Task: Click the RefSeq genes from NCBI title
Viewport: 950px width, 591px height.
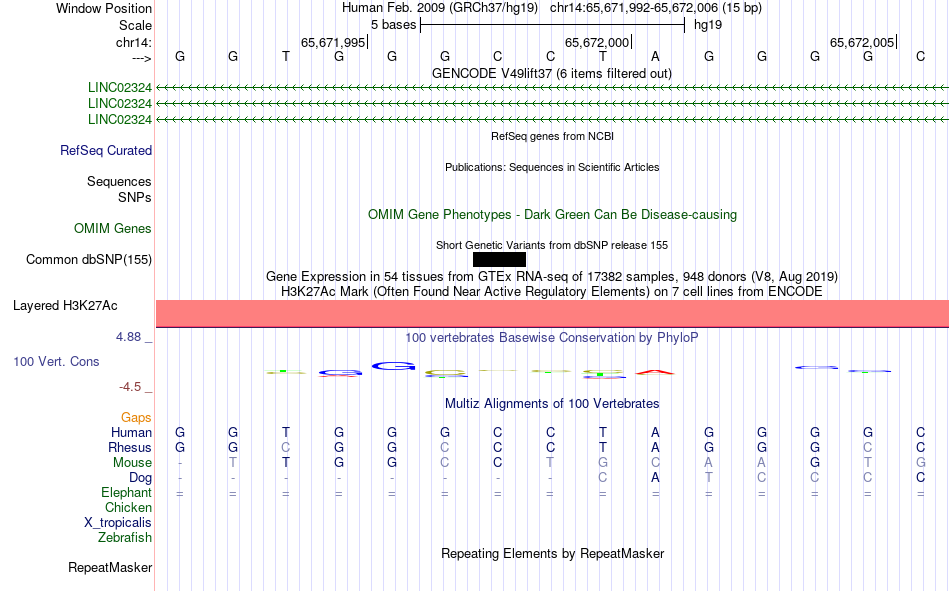Action: [552, 136]
